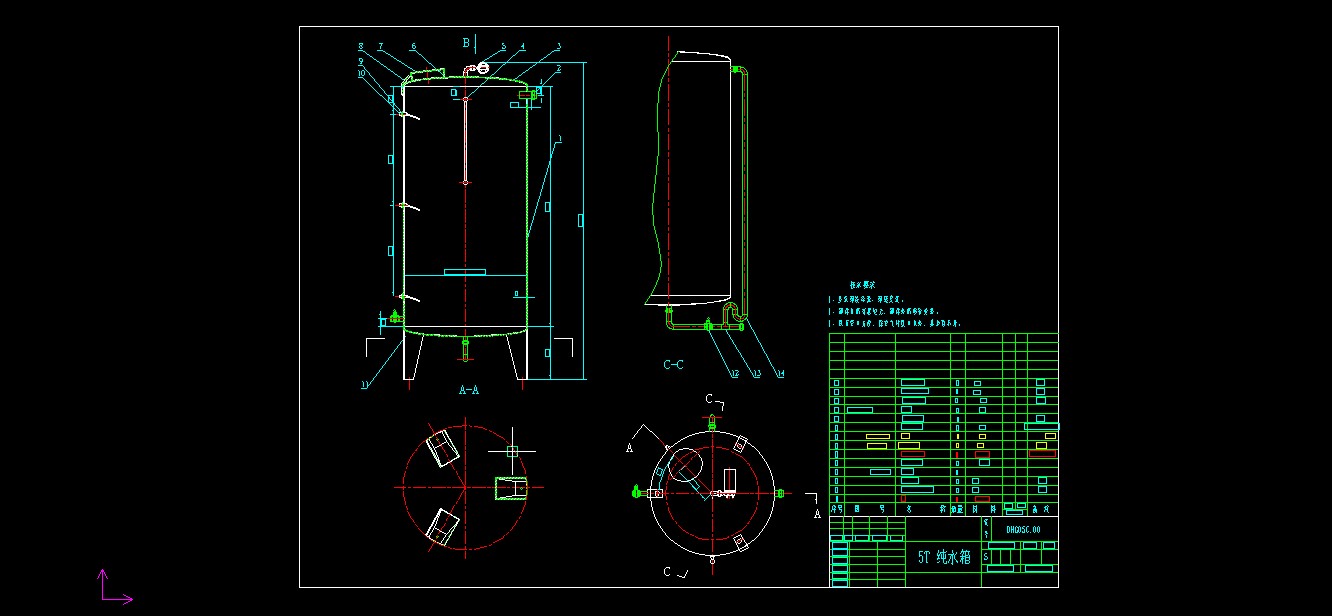Select the "C-C" section view label

[674, 365]
